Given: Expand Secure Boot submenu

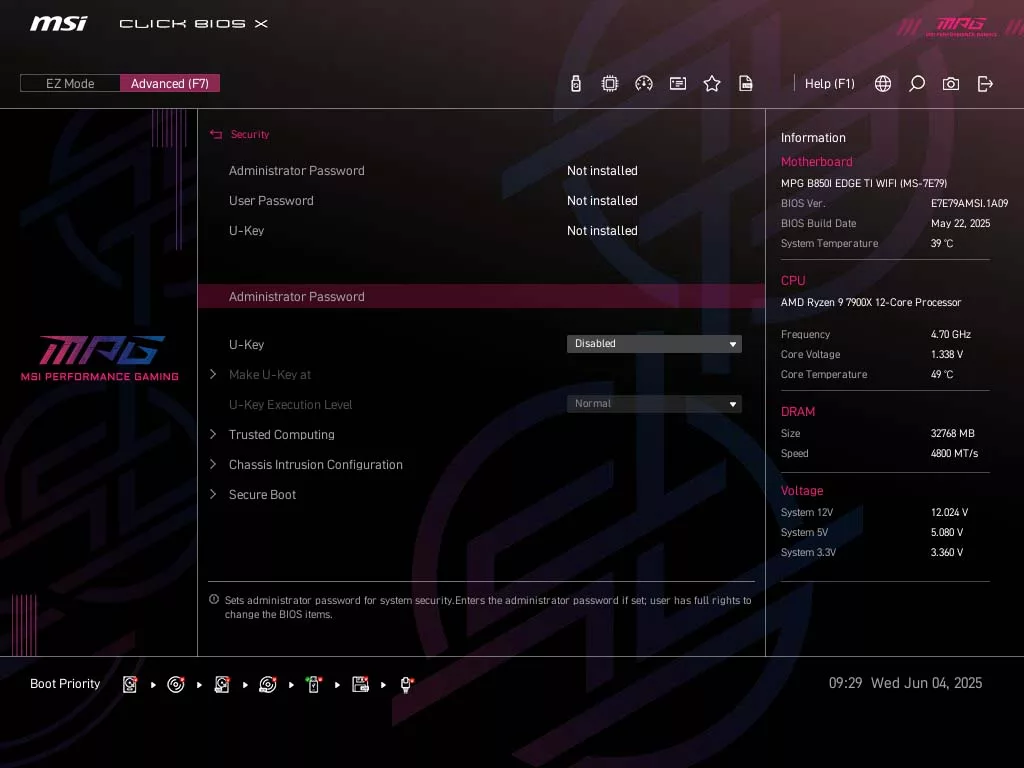Looking at the screenshot, I should tap(261, 494).
